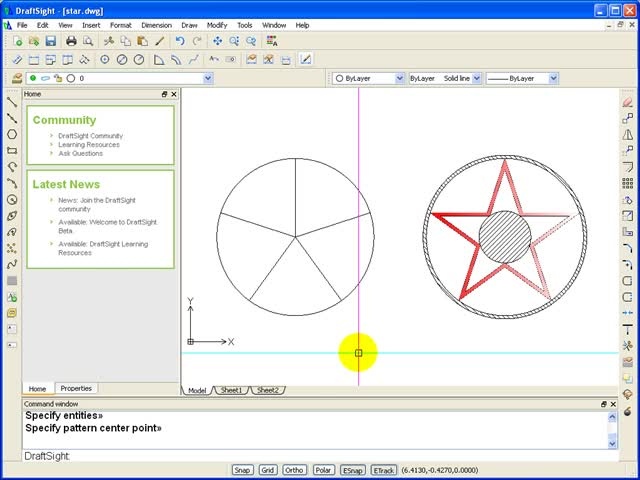Click the layer 0 color swatch circle
640x480 pixels.
71,78
